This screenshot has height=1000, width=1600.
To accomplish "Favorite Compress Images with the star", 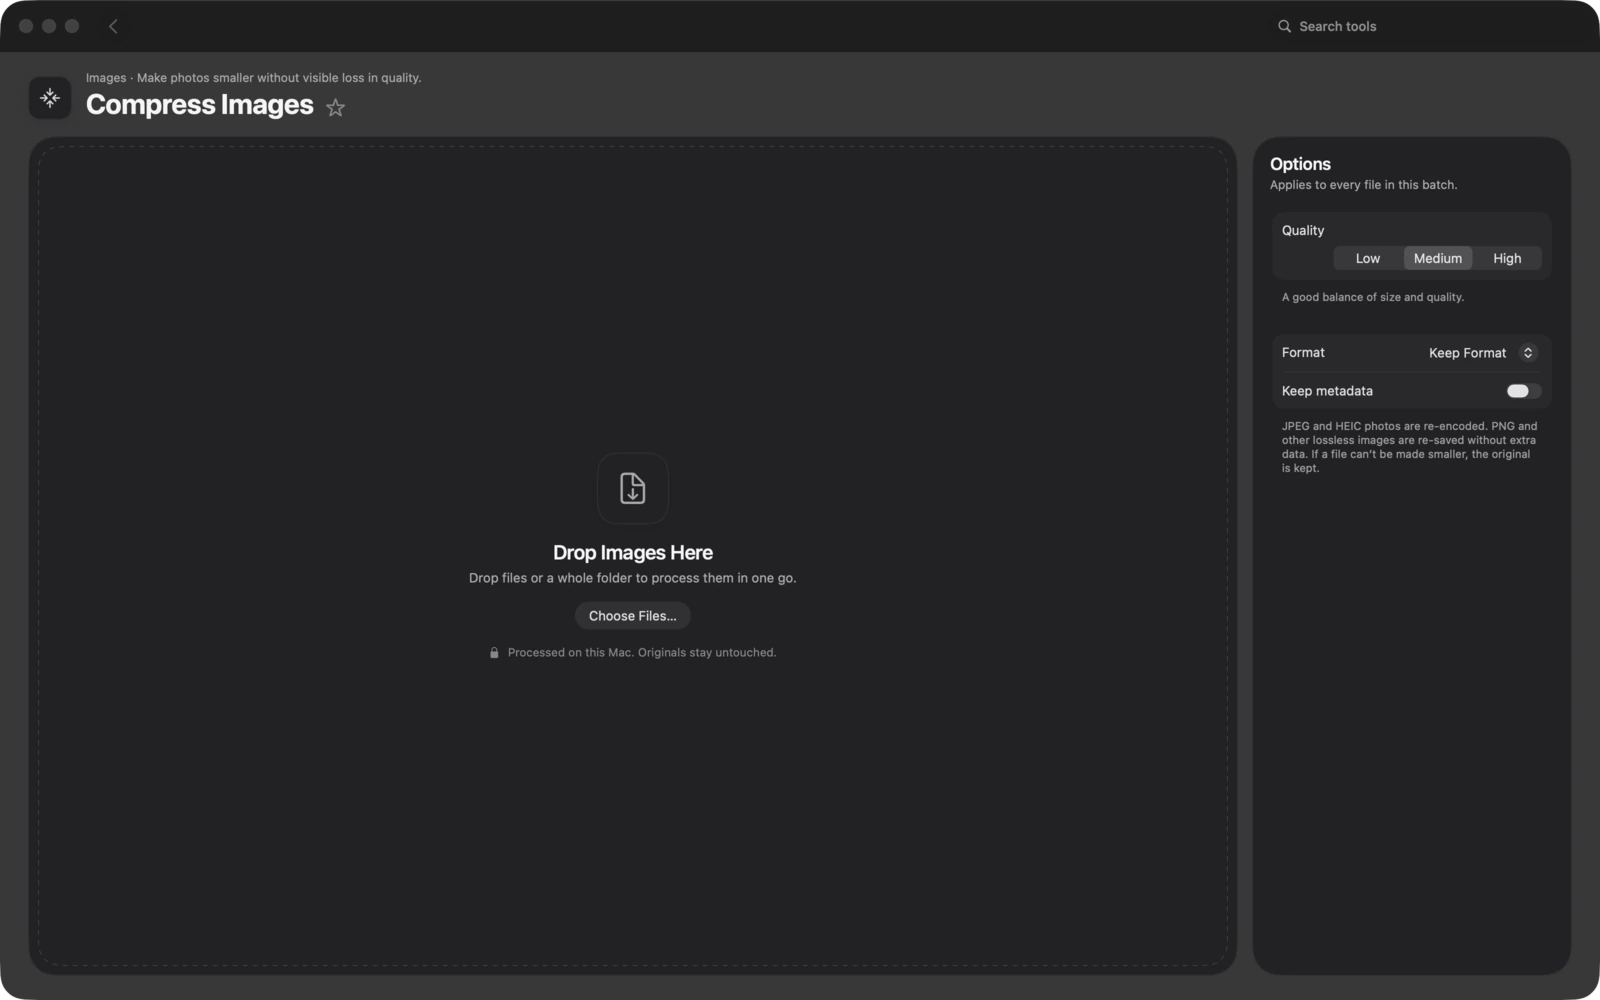I will coord(336,107).
